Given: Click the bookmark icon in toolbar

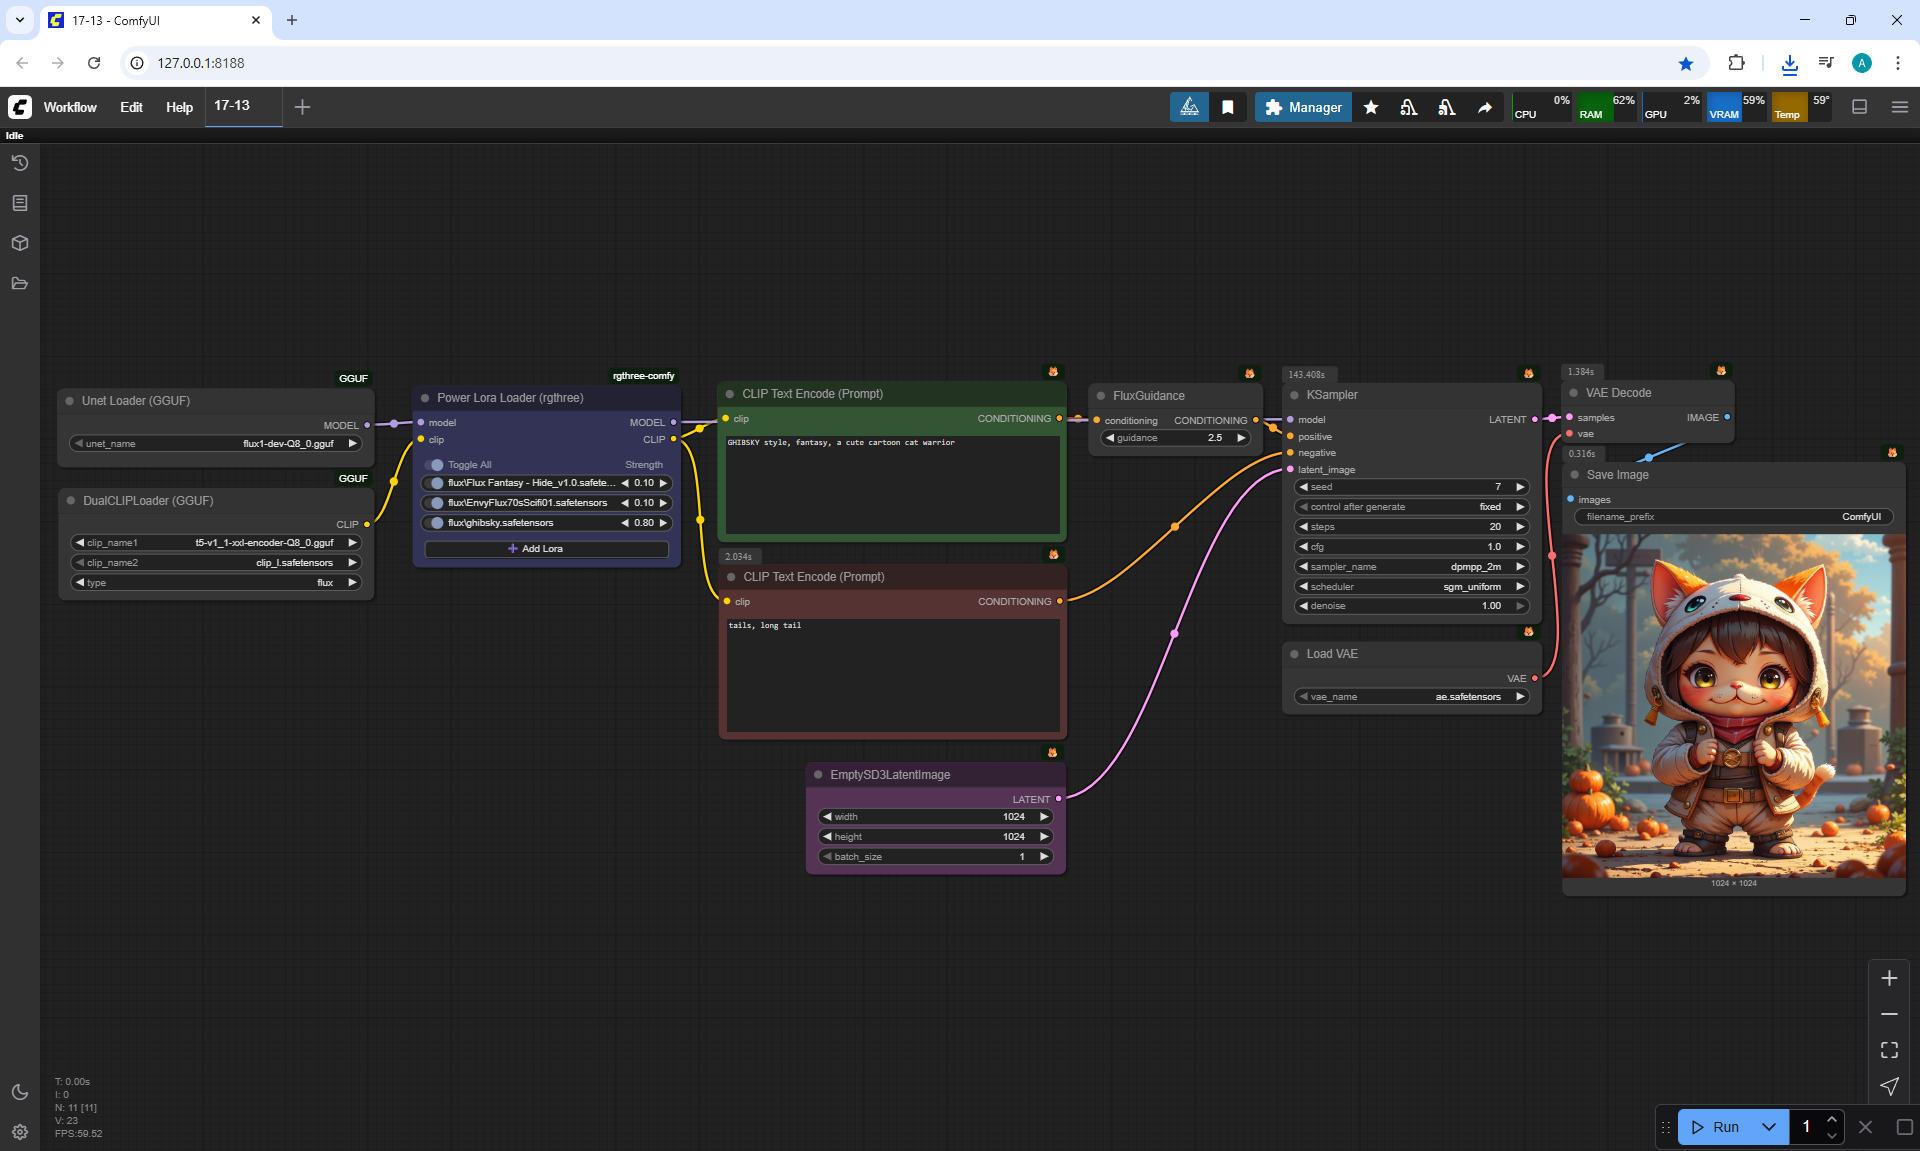Looking at the screenshot, I should [x=1227, y=107].
